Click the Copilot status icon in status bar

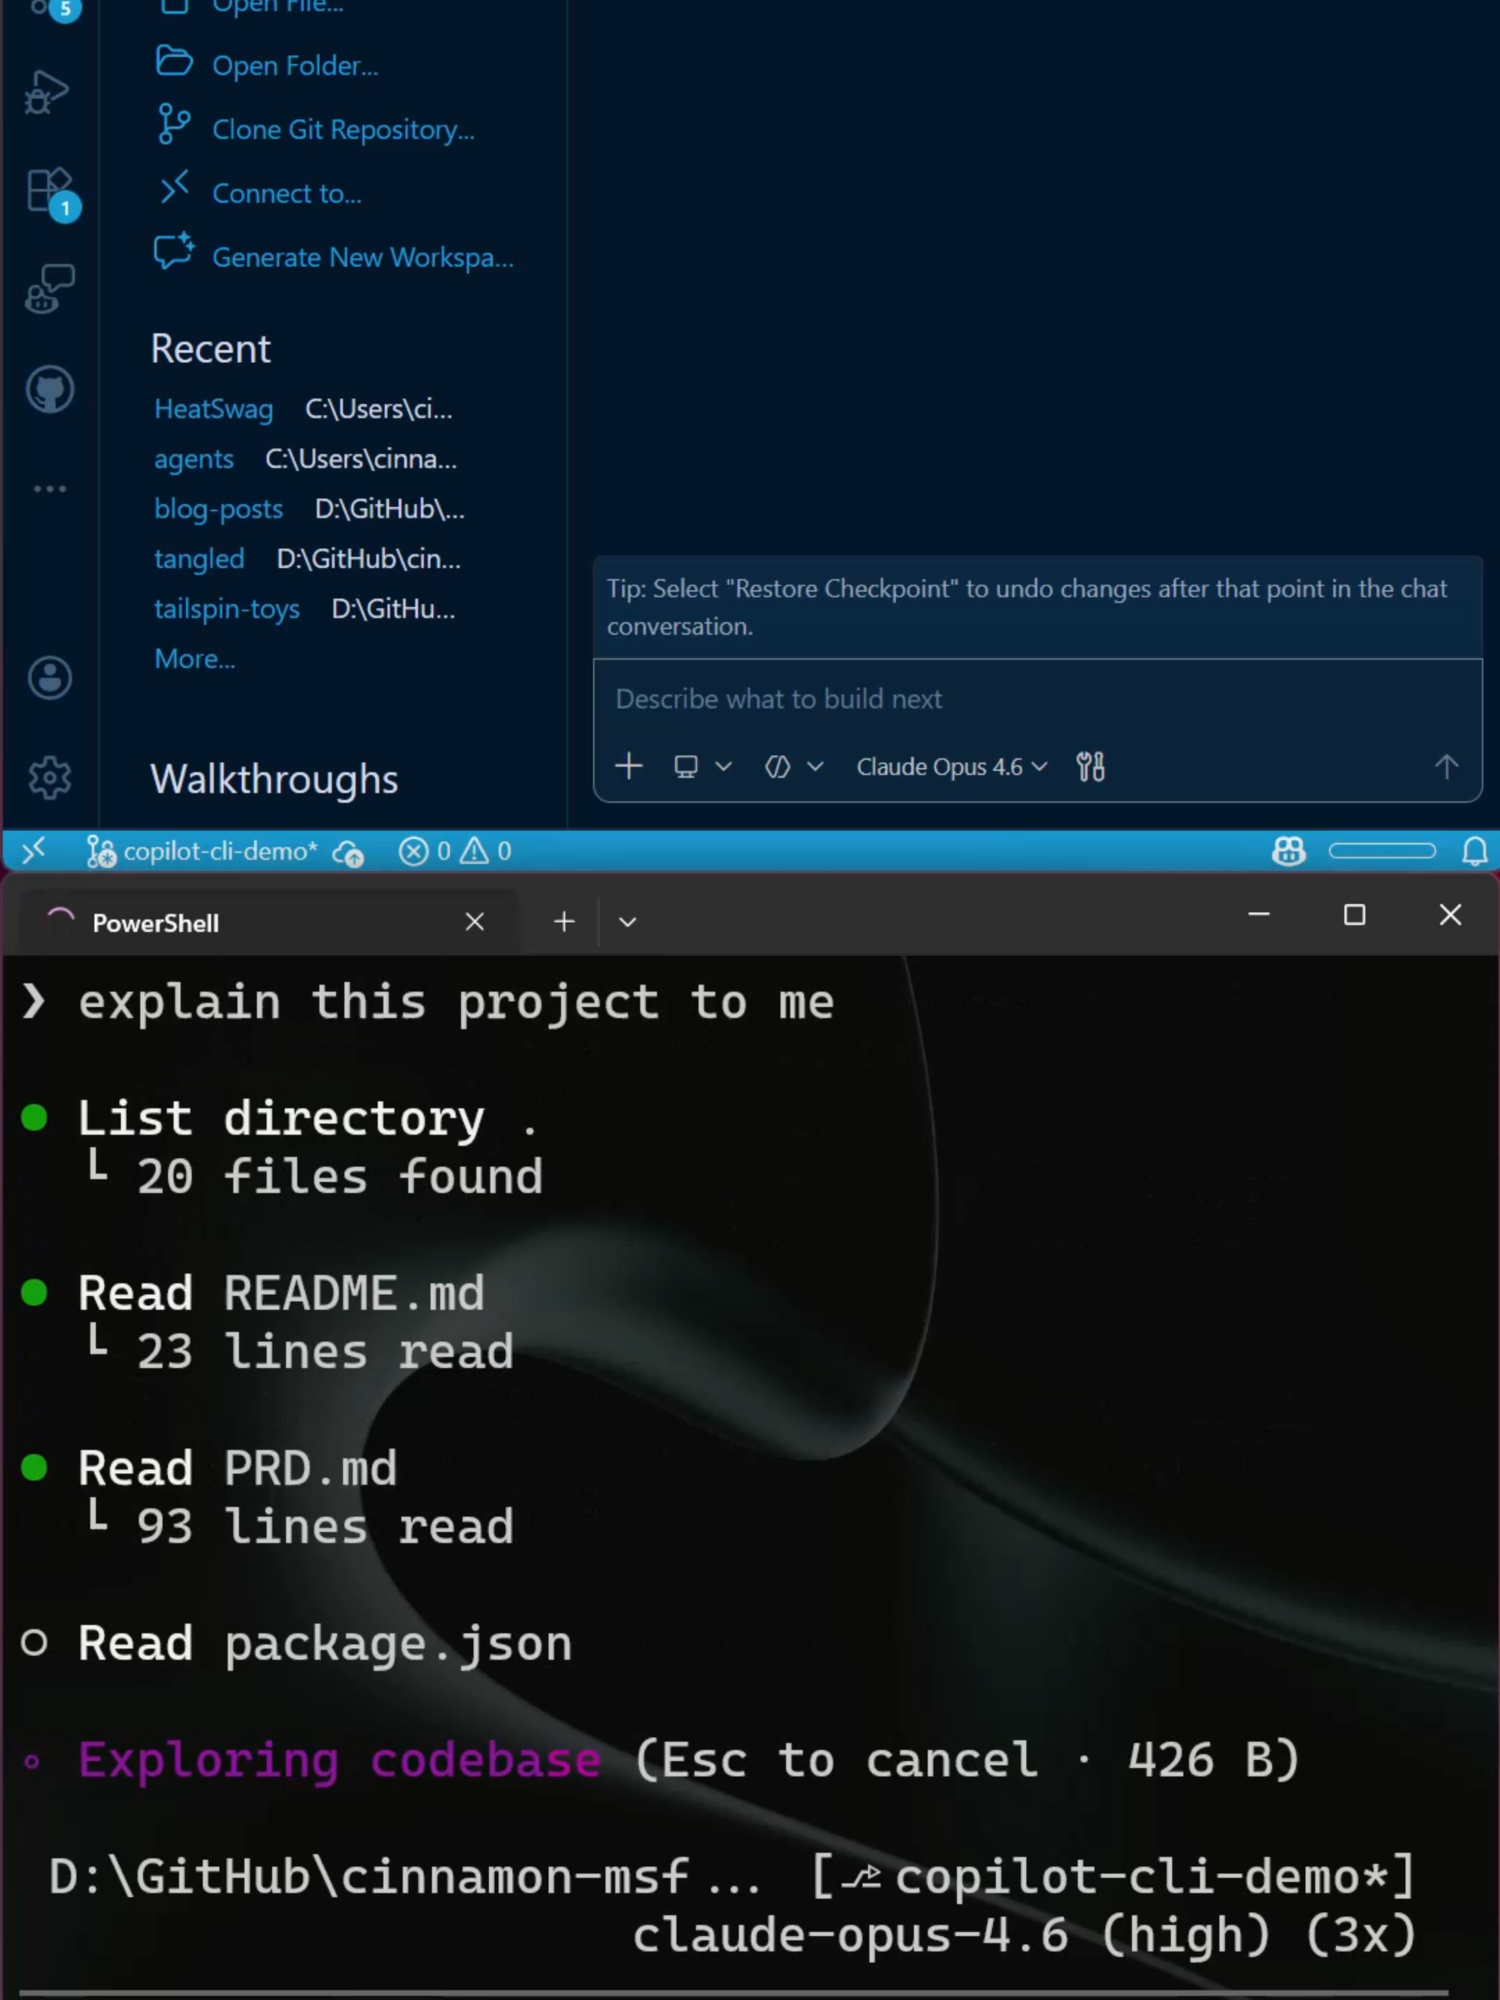[1288, 851]
